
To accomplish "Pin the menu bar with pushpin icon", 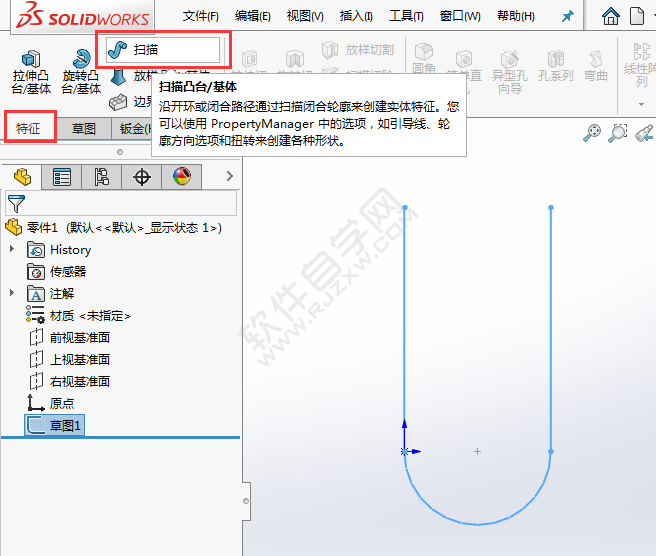I will click(x=568, y=16).
